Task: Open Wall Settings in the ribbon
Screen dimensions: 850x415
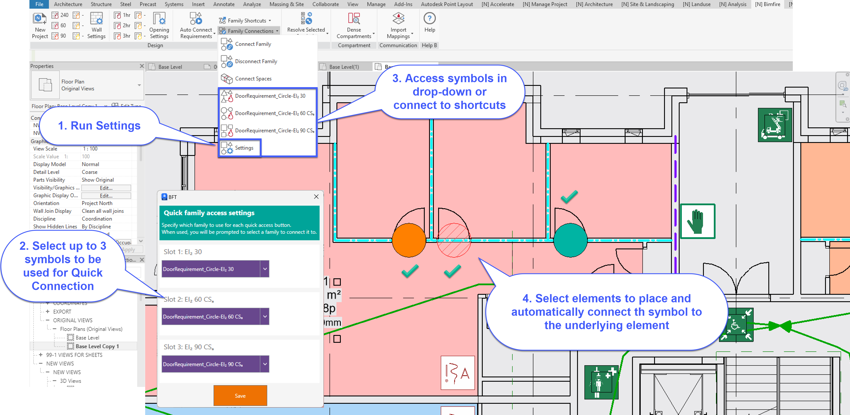Action: [x=96, y=25]
